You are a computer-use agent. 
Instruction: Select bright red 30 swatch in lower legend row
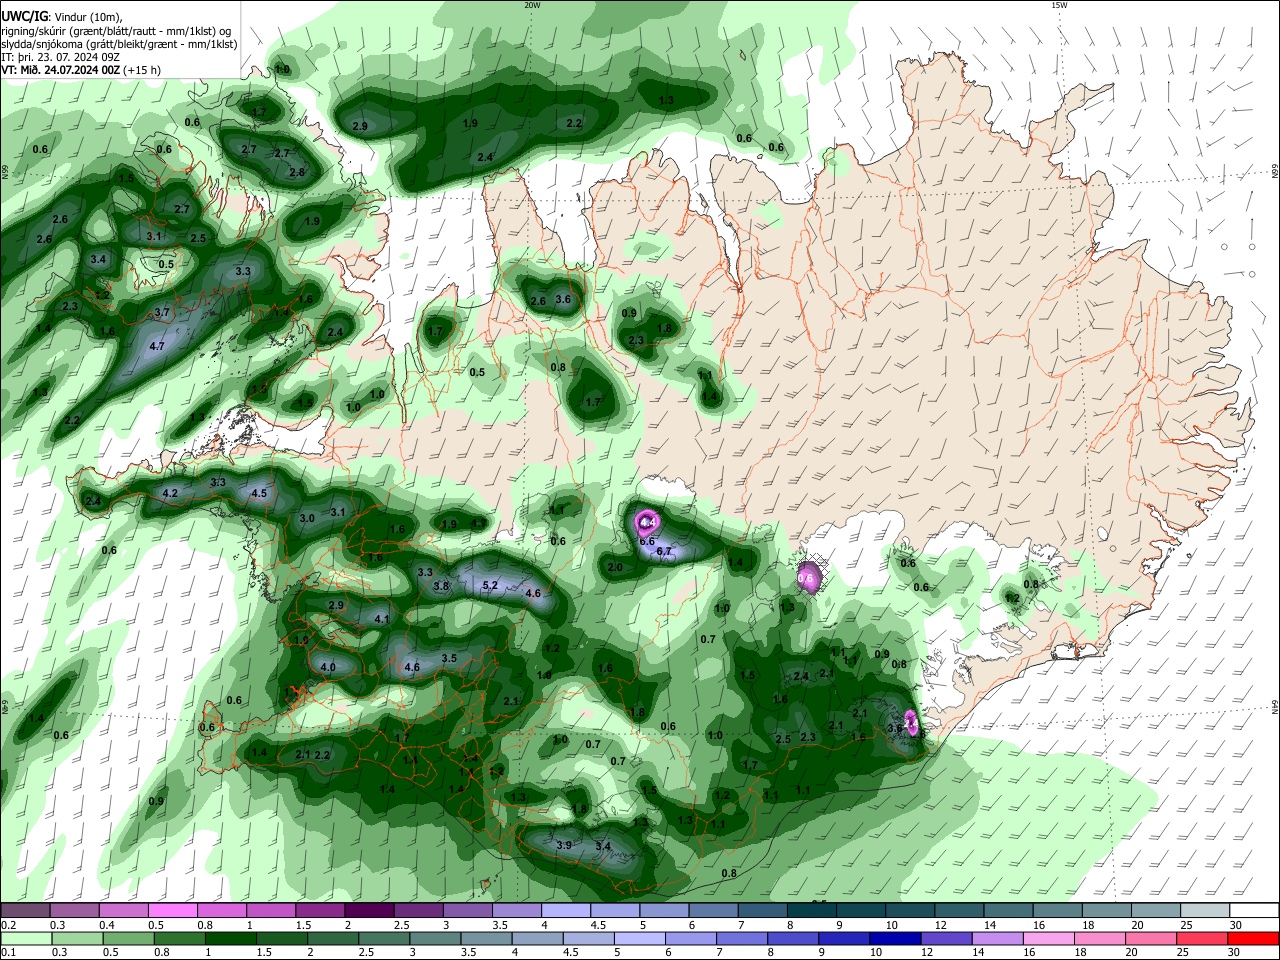click(x=1254, y=939)
